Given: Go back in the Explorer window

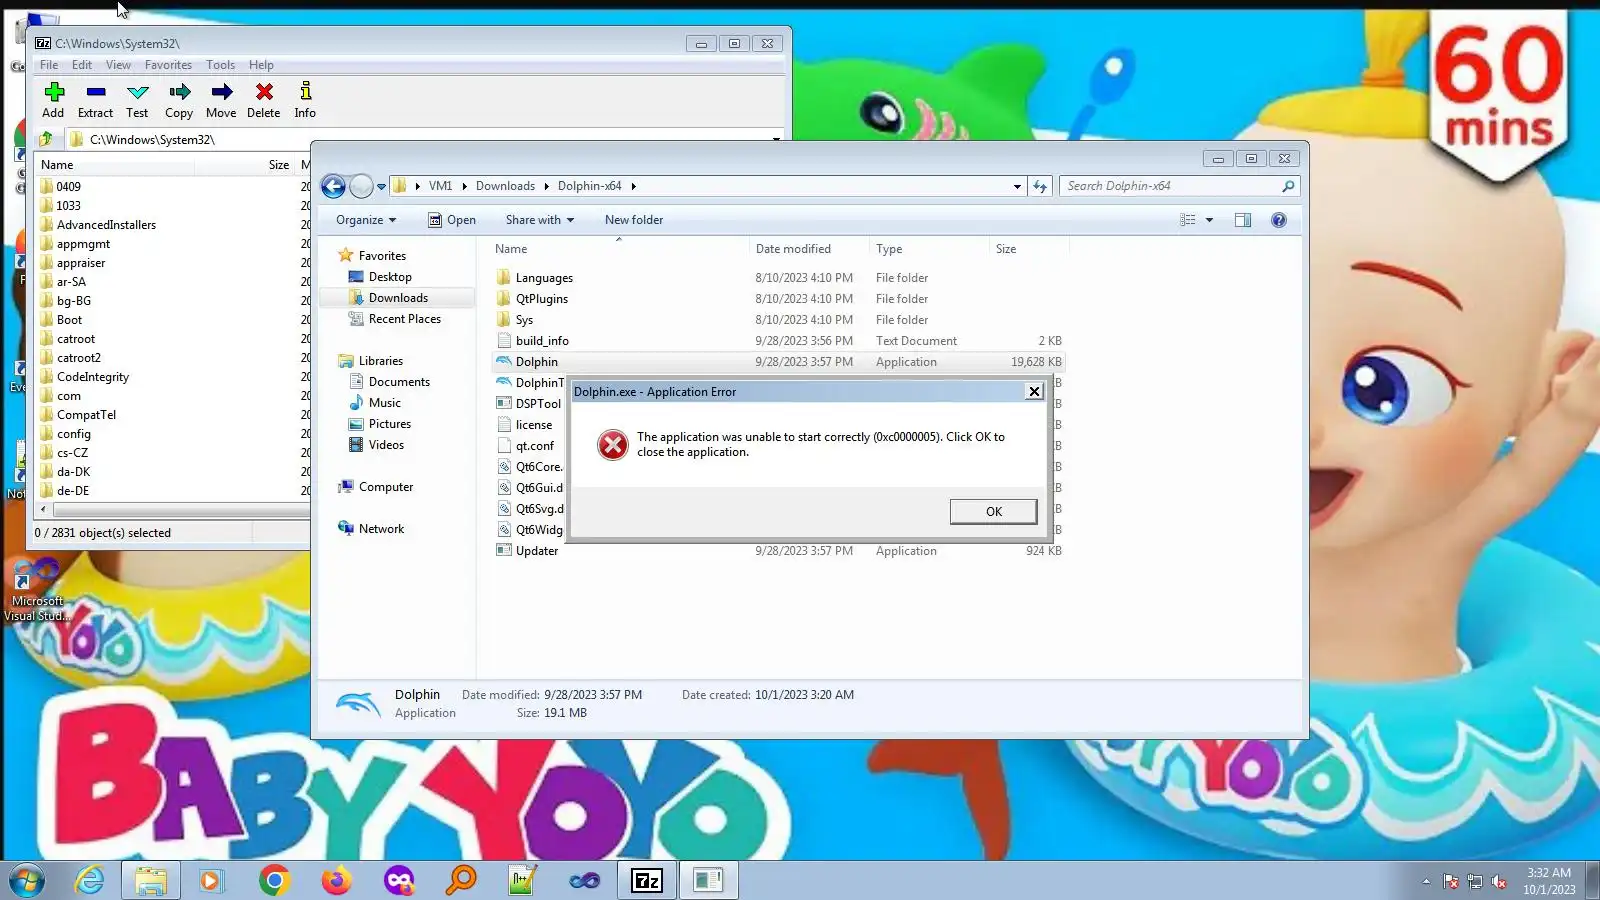Looking at the screenshot, I should (x=333, y=186).
